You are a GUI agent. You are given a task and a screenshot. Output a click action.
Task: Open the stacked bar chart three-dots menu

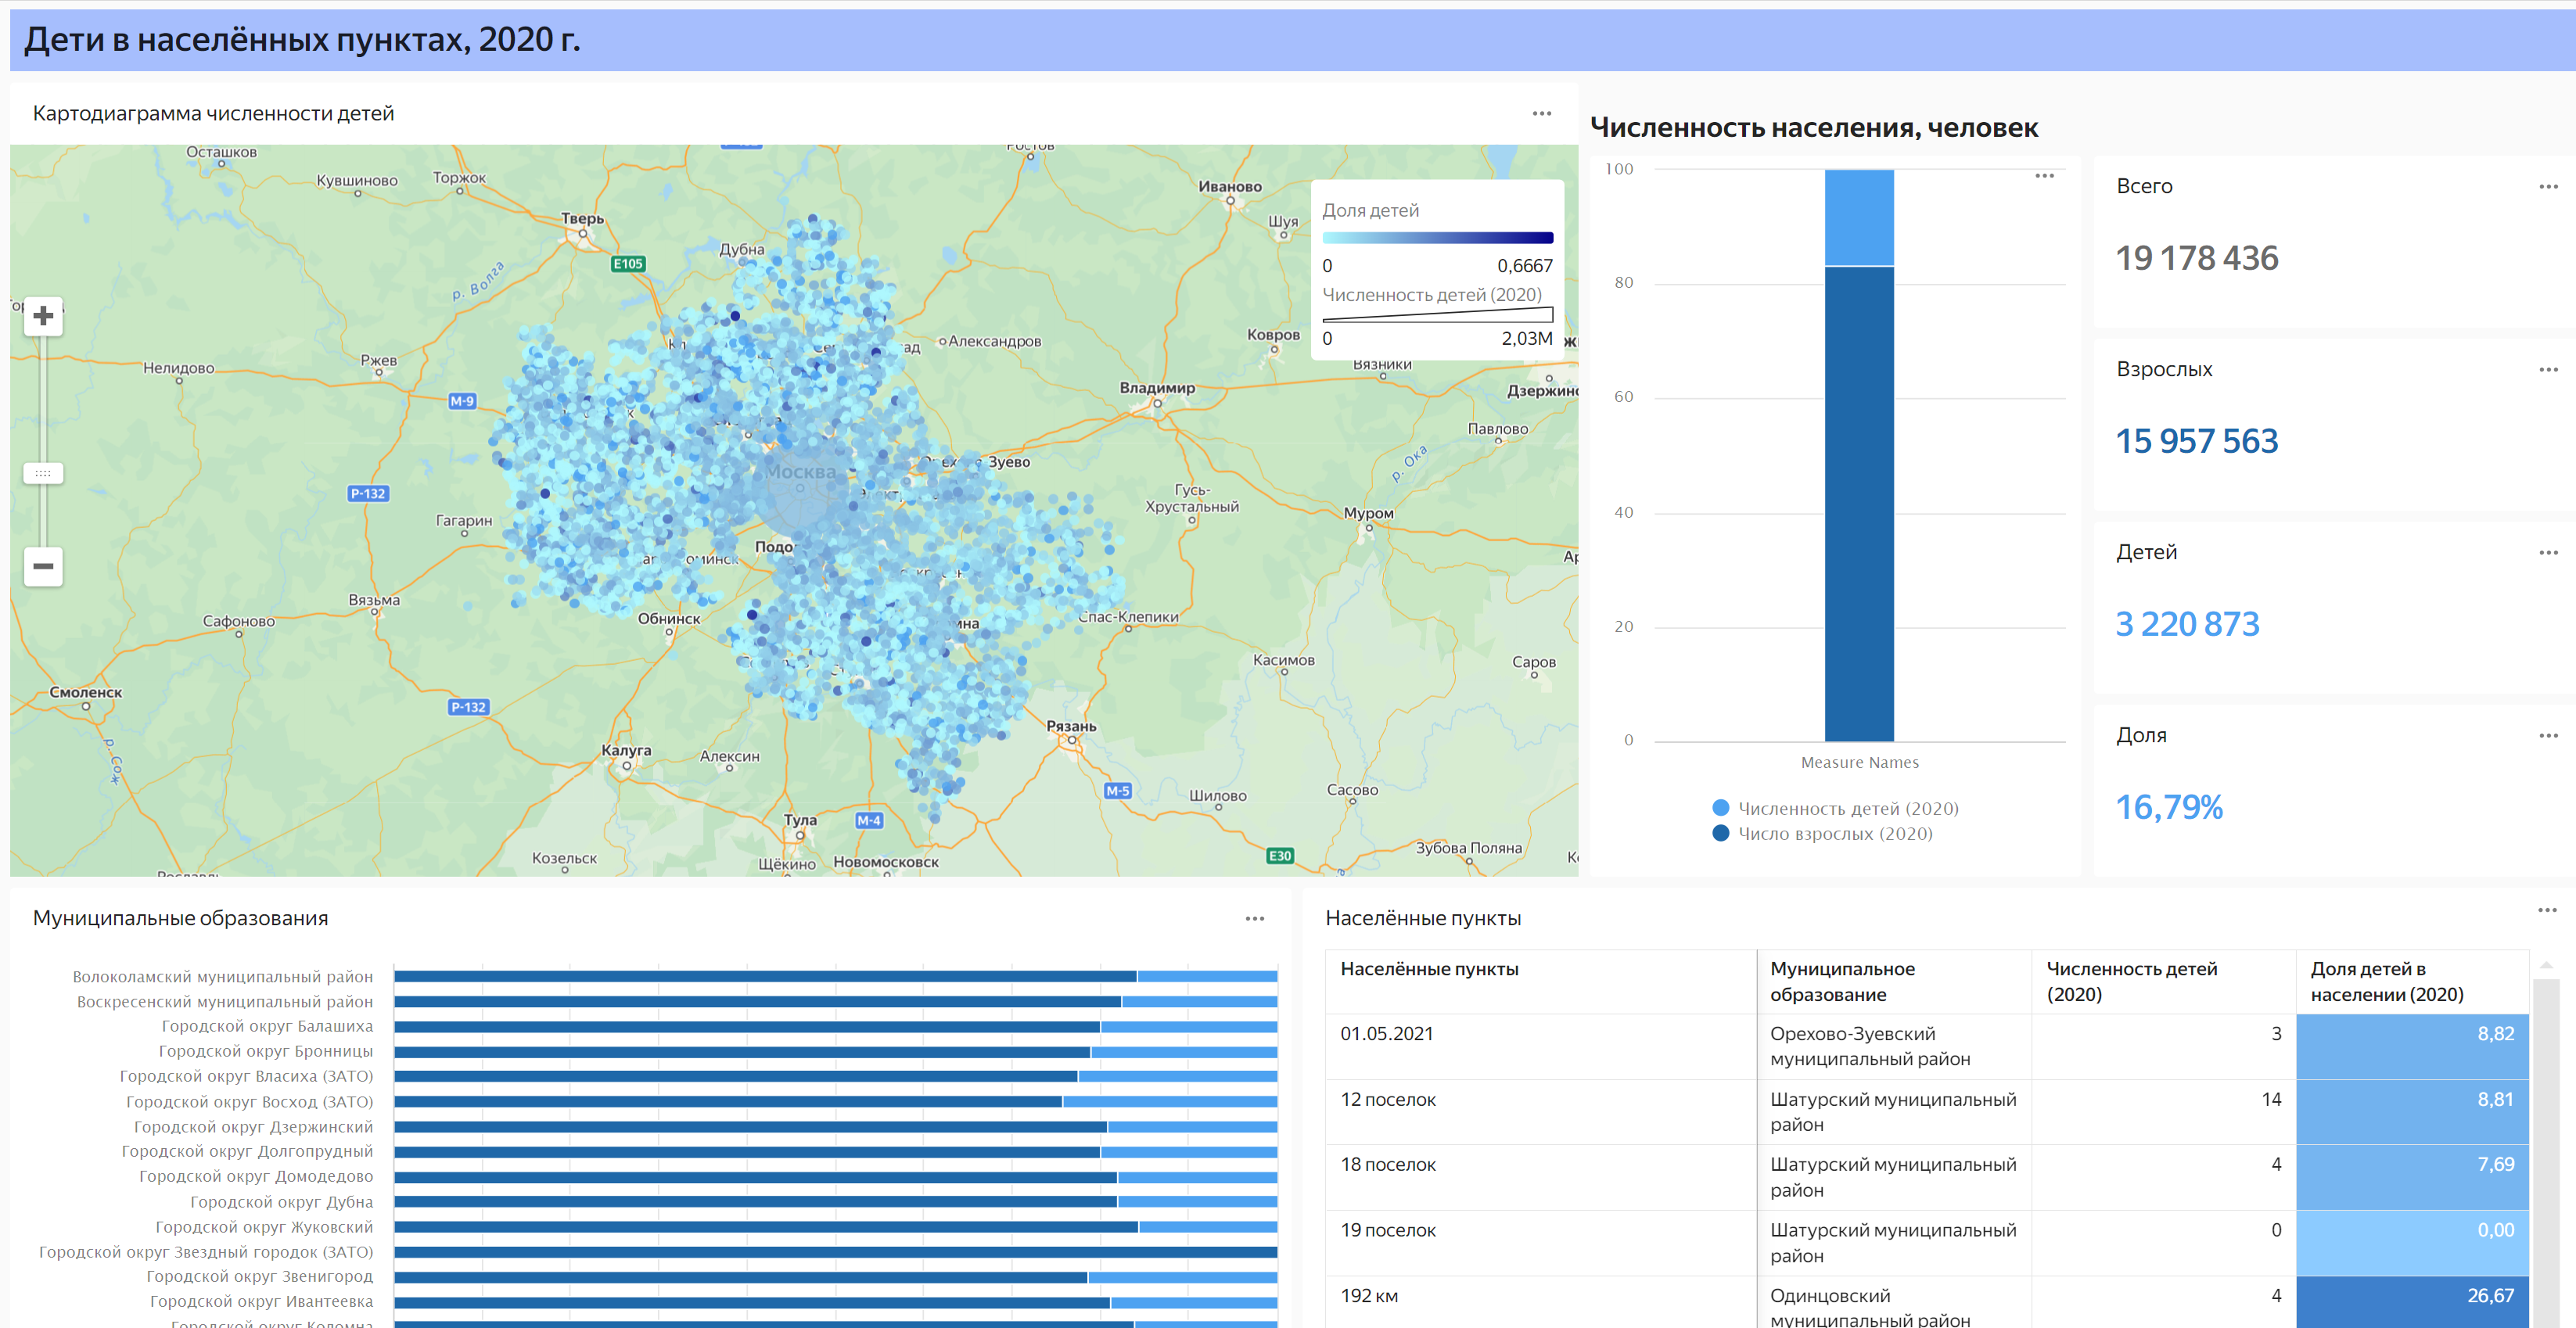click(x=2045, y=175)
